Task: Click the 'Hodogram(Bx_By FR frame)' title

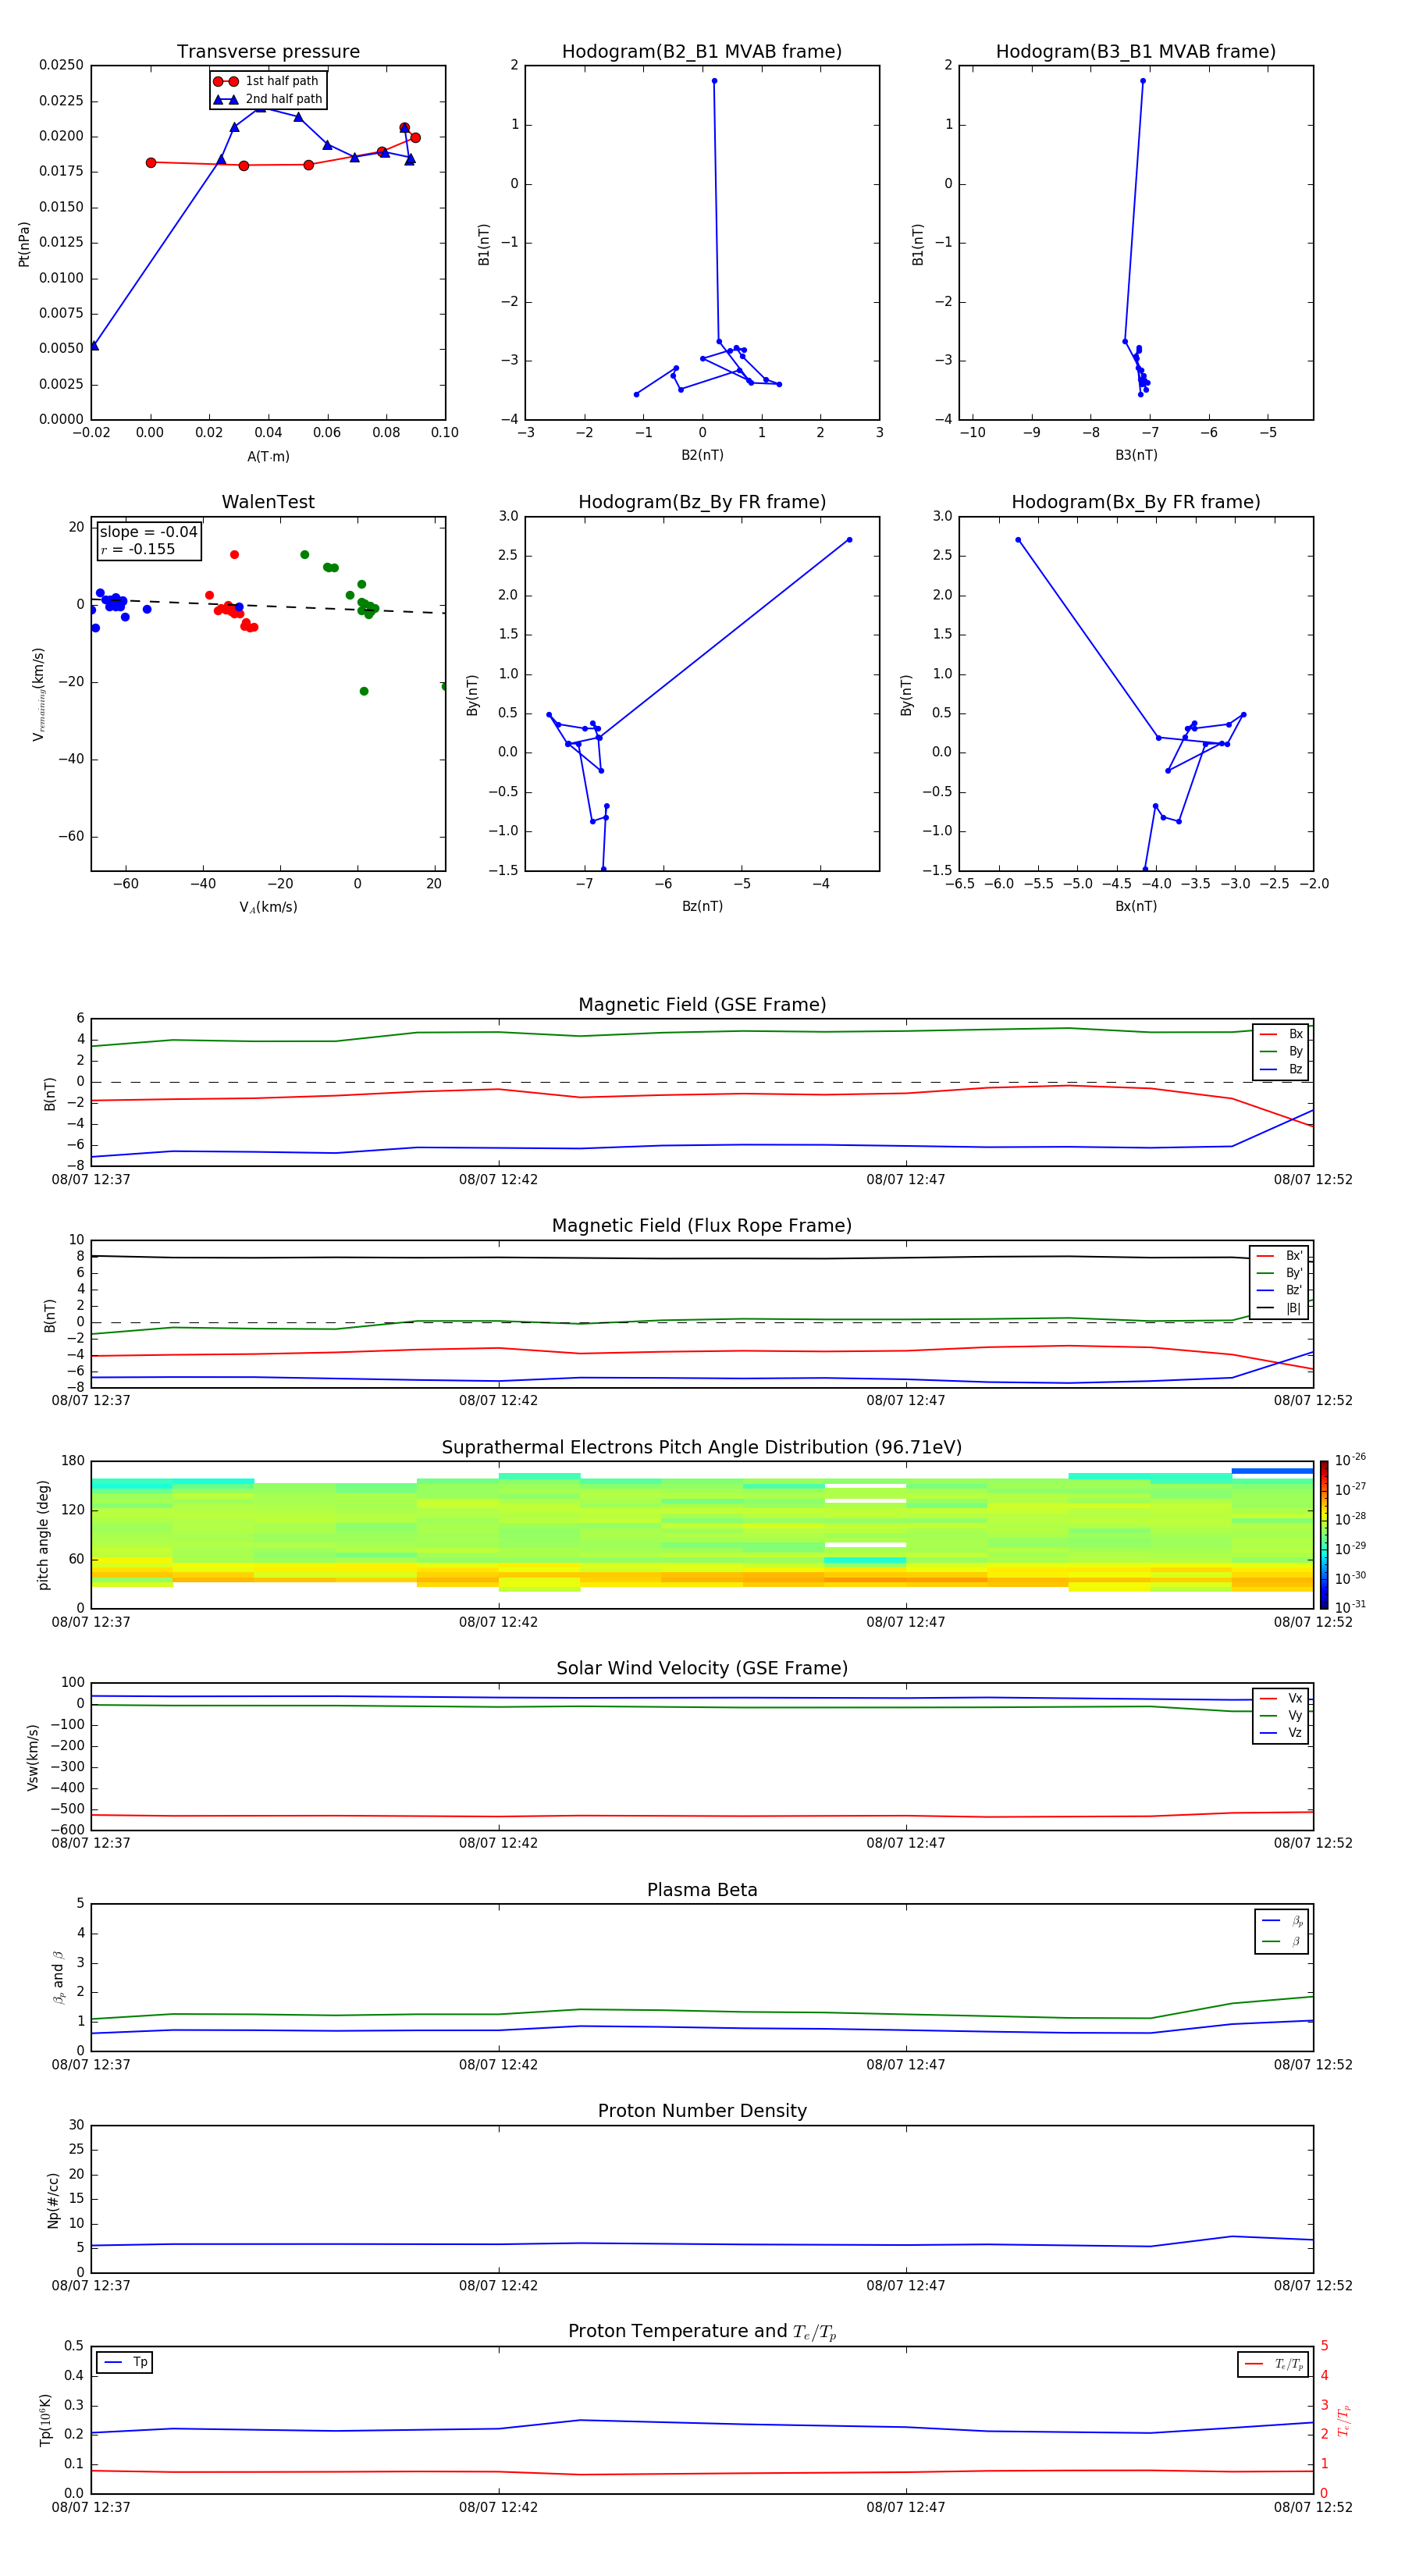Action: pos(1136,502)
